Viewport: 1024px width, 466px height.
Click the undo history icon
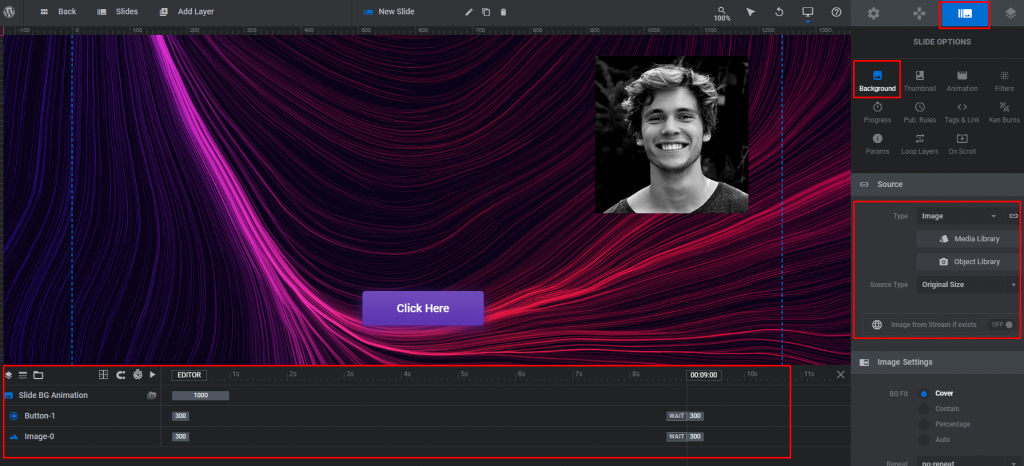[779, 12]
